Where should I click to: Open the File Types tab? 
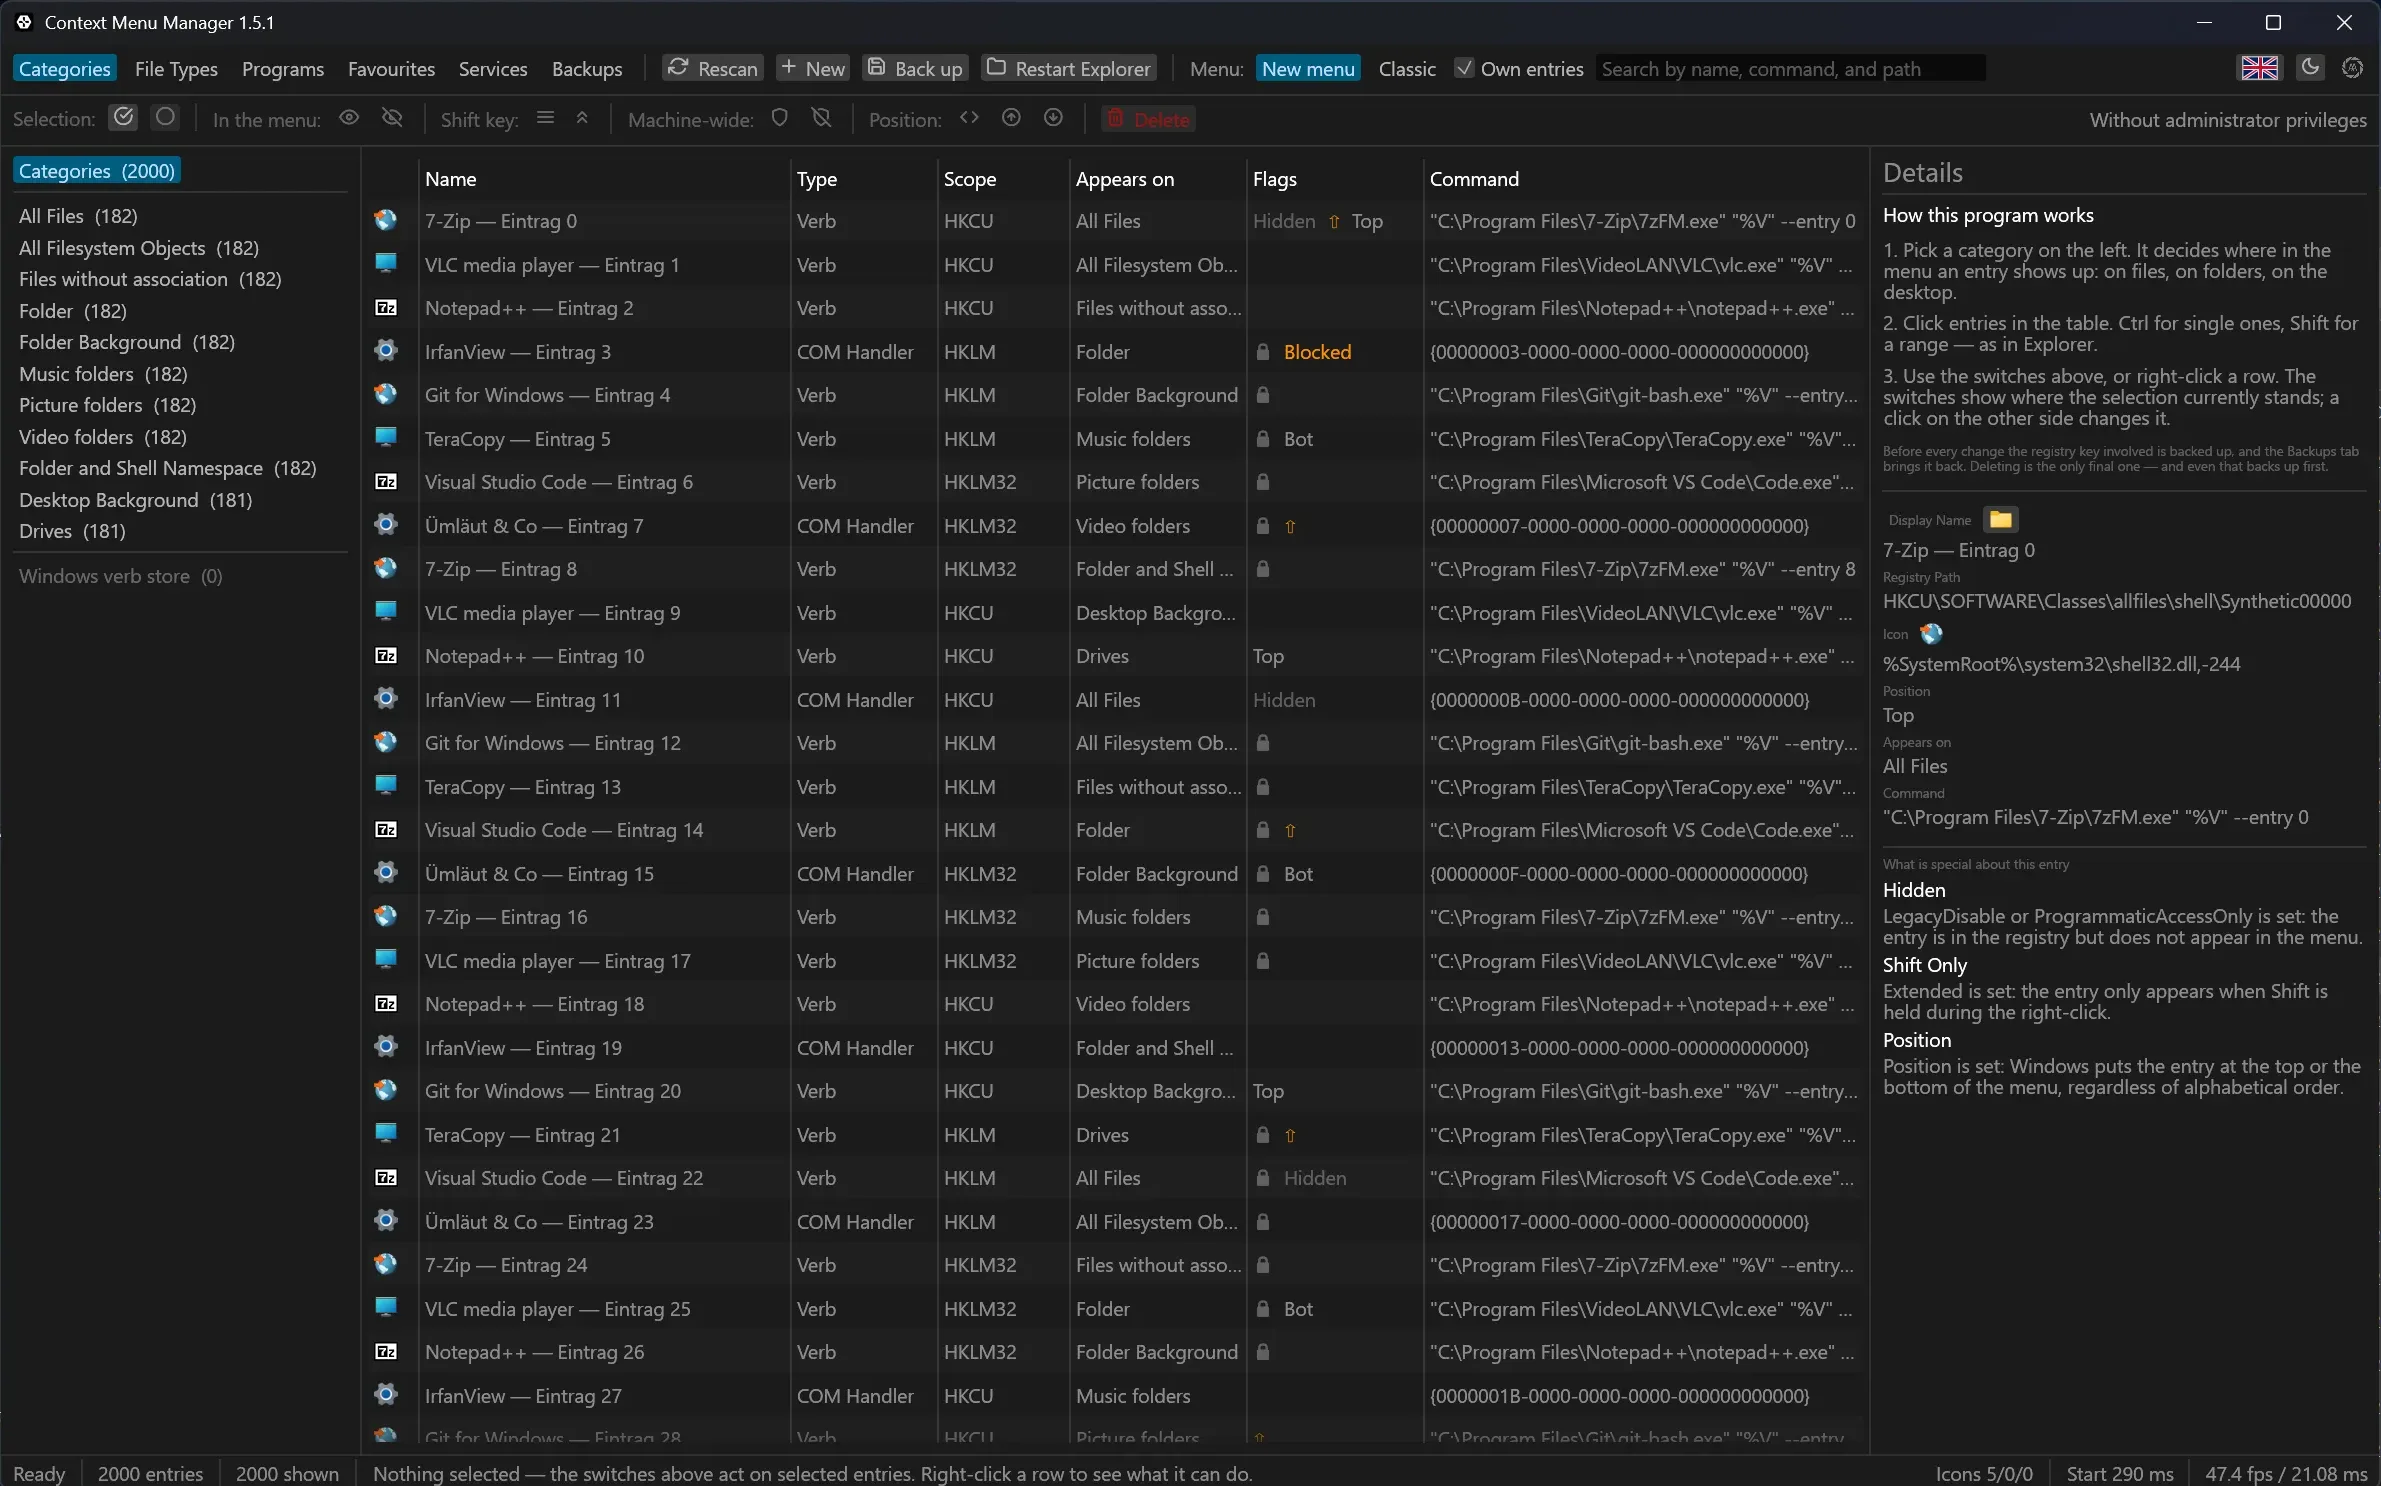(176, 68)
